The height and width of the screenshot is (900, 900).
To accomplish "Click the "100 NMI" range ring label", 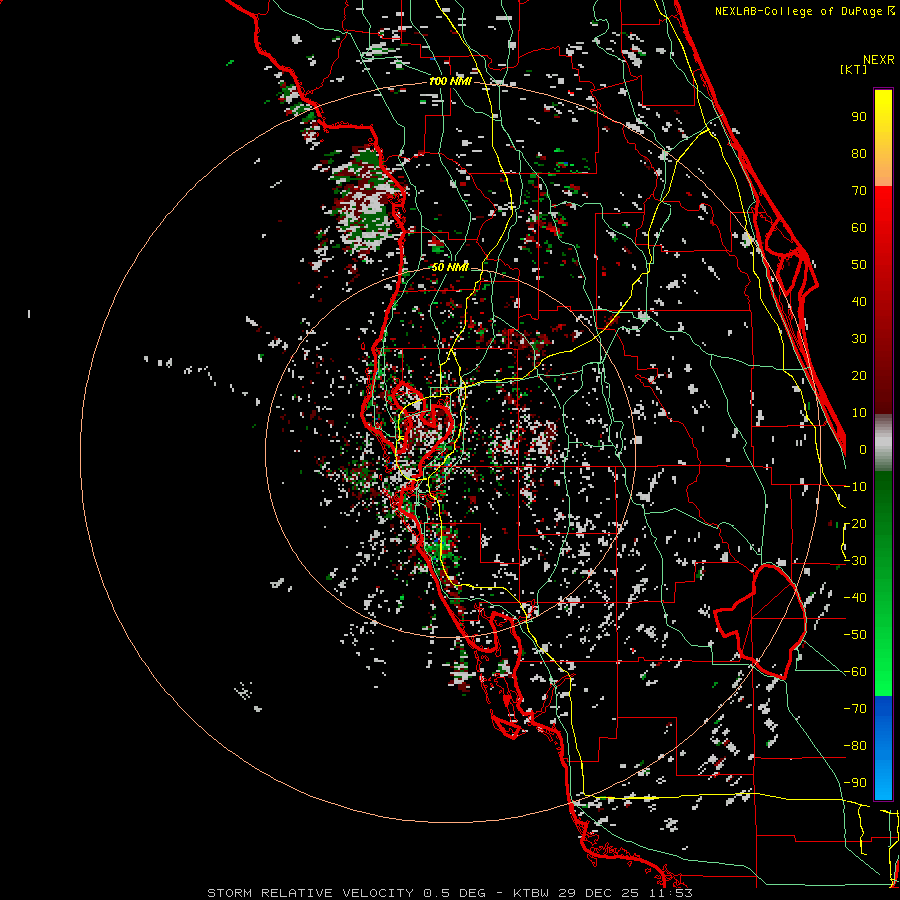I will pyautogui.click(x=450, y=82).
